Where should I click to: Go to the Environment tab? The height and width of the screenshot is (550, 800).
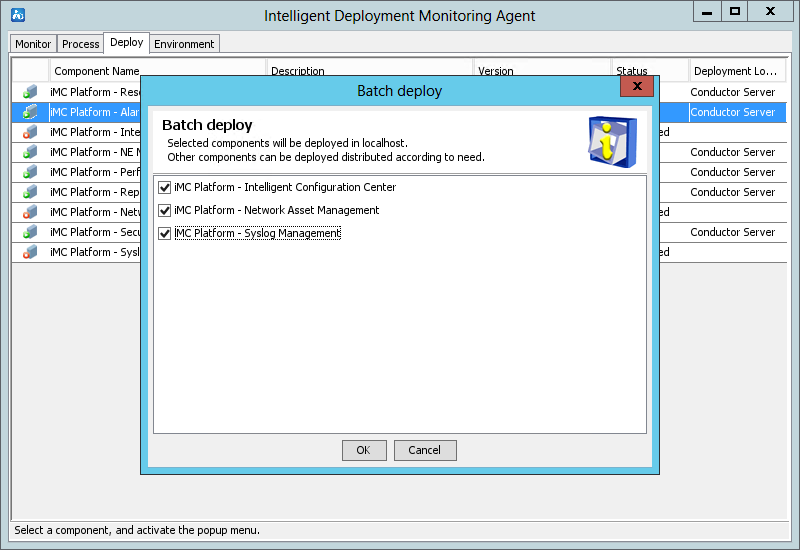[x=184, y=44]
